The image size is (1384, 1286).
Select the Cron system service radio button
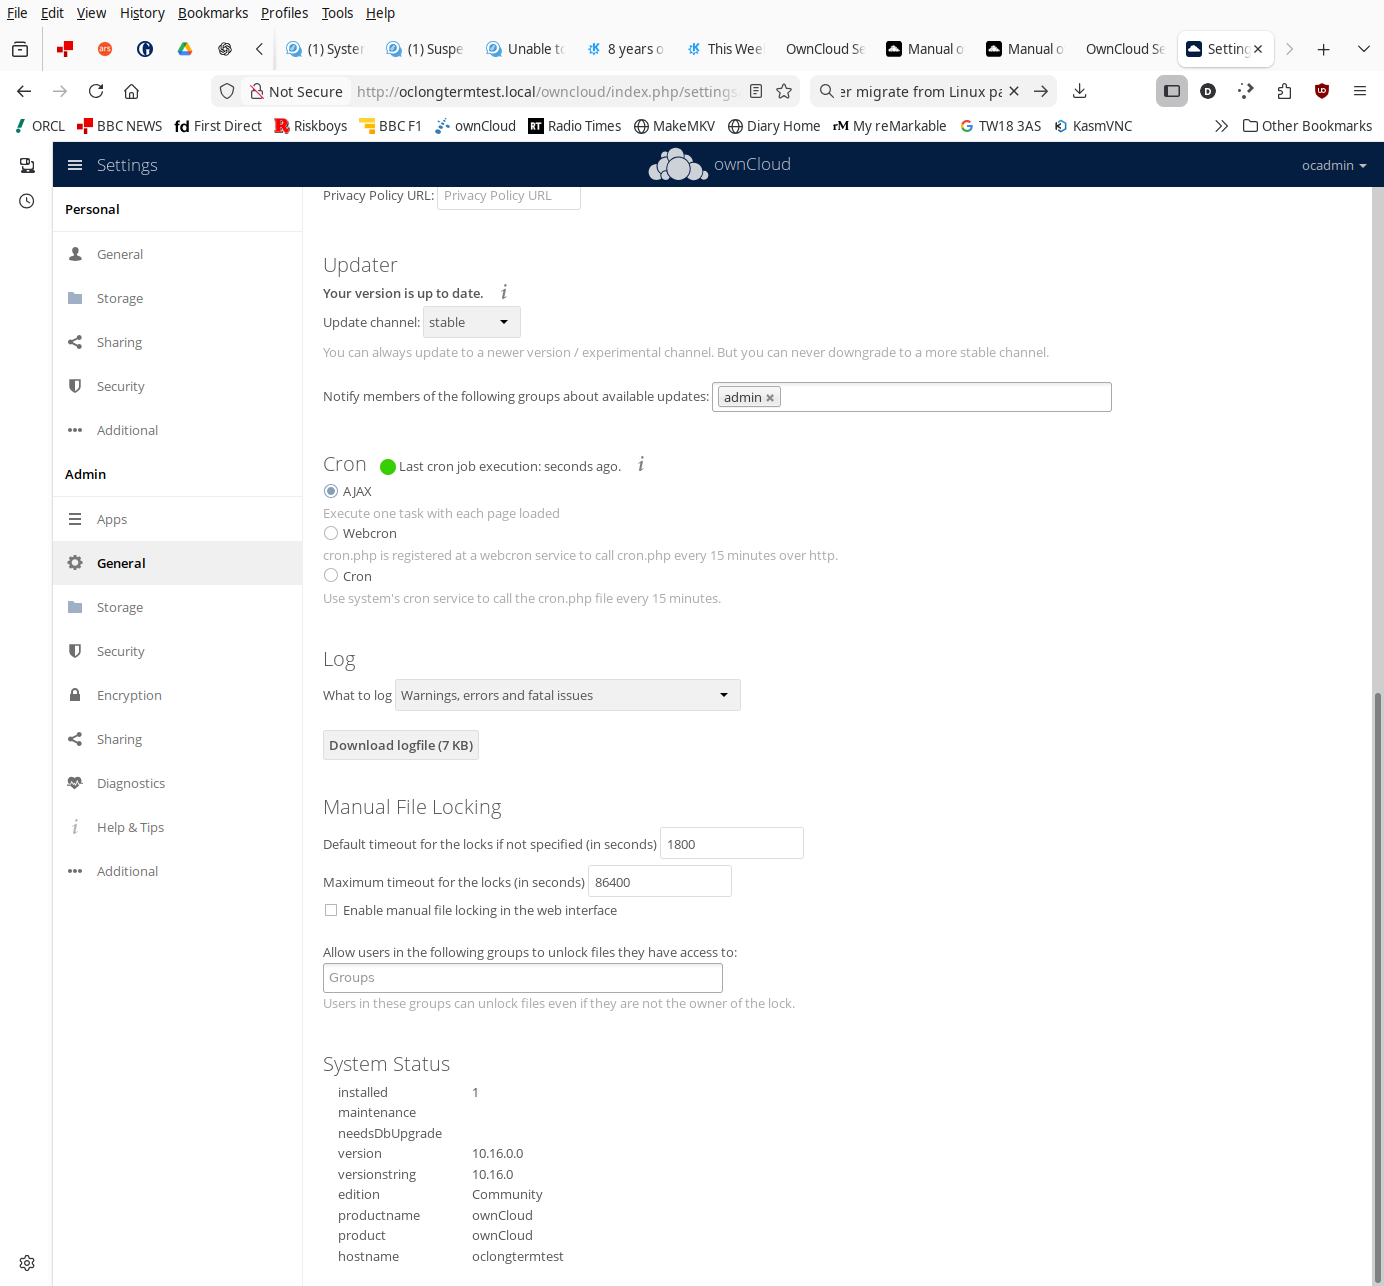[x=331, y=576]
